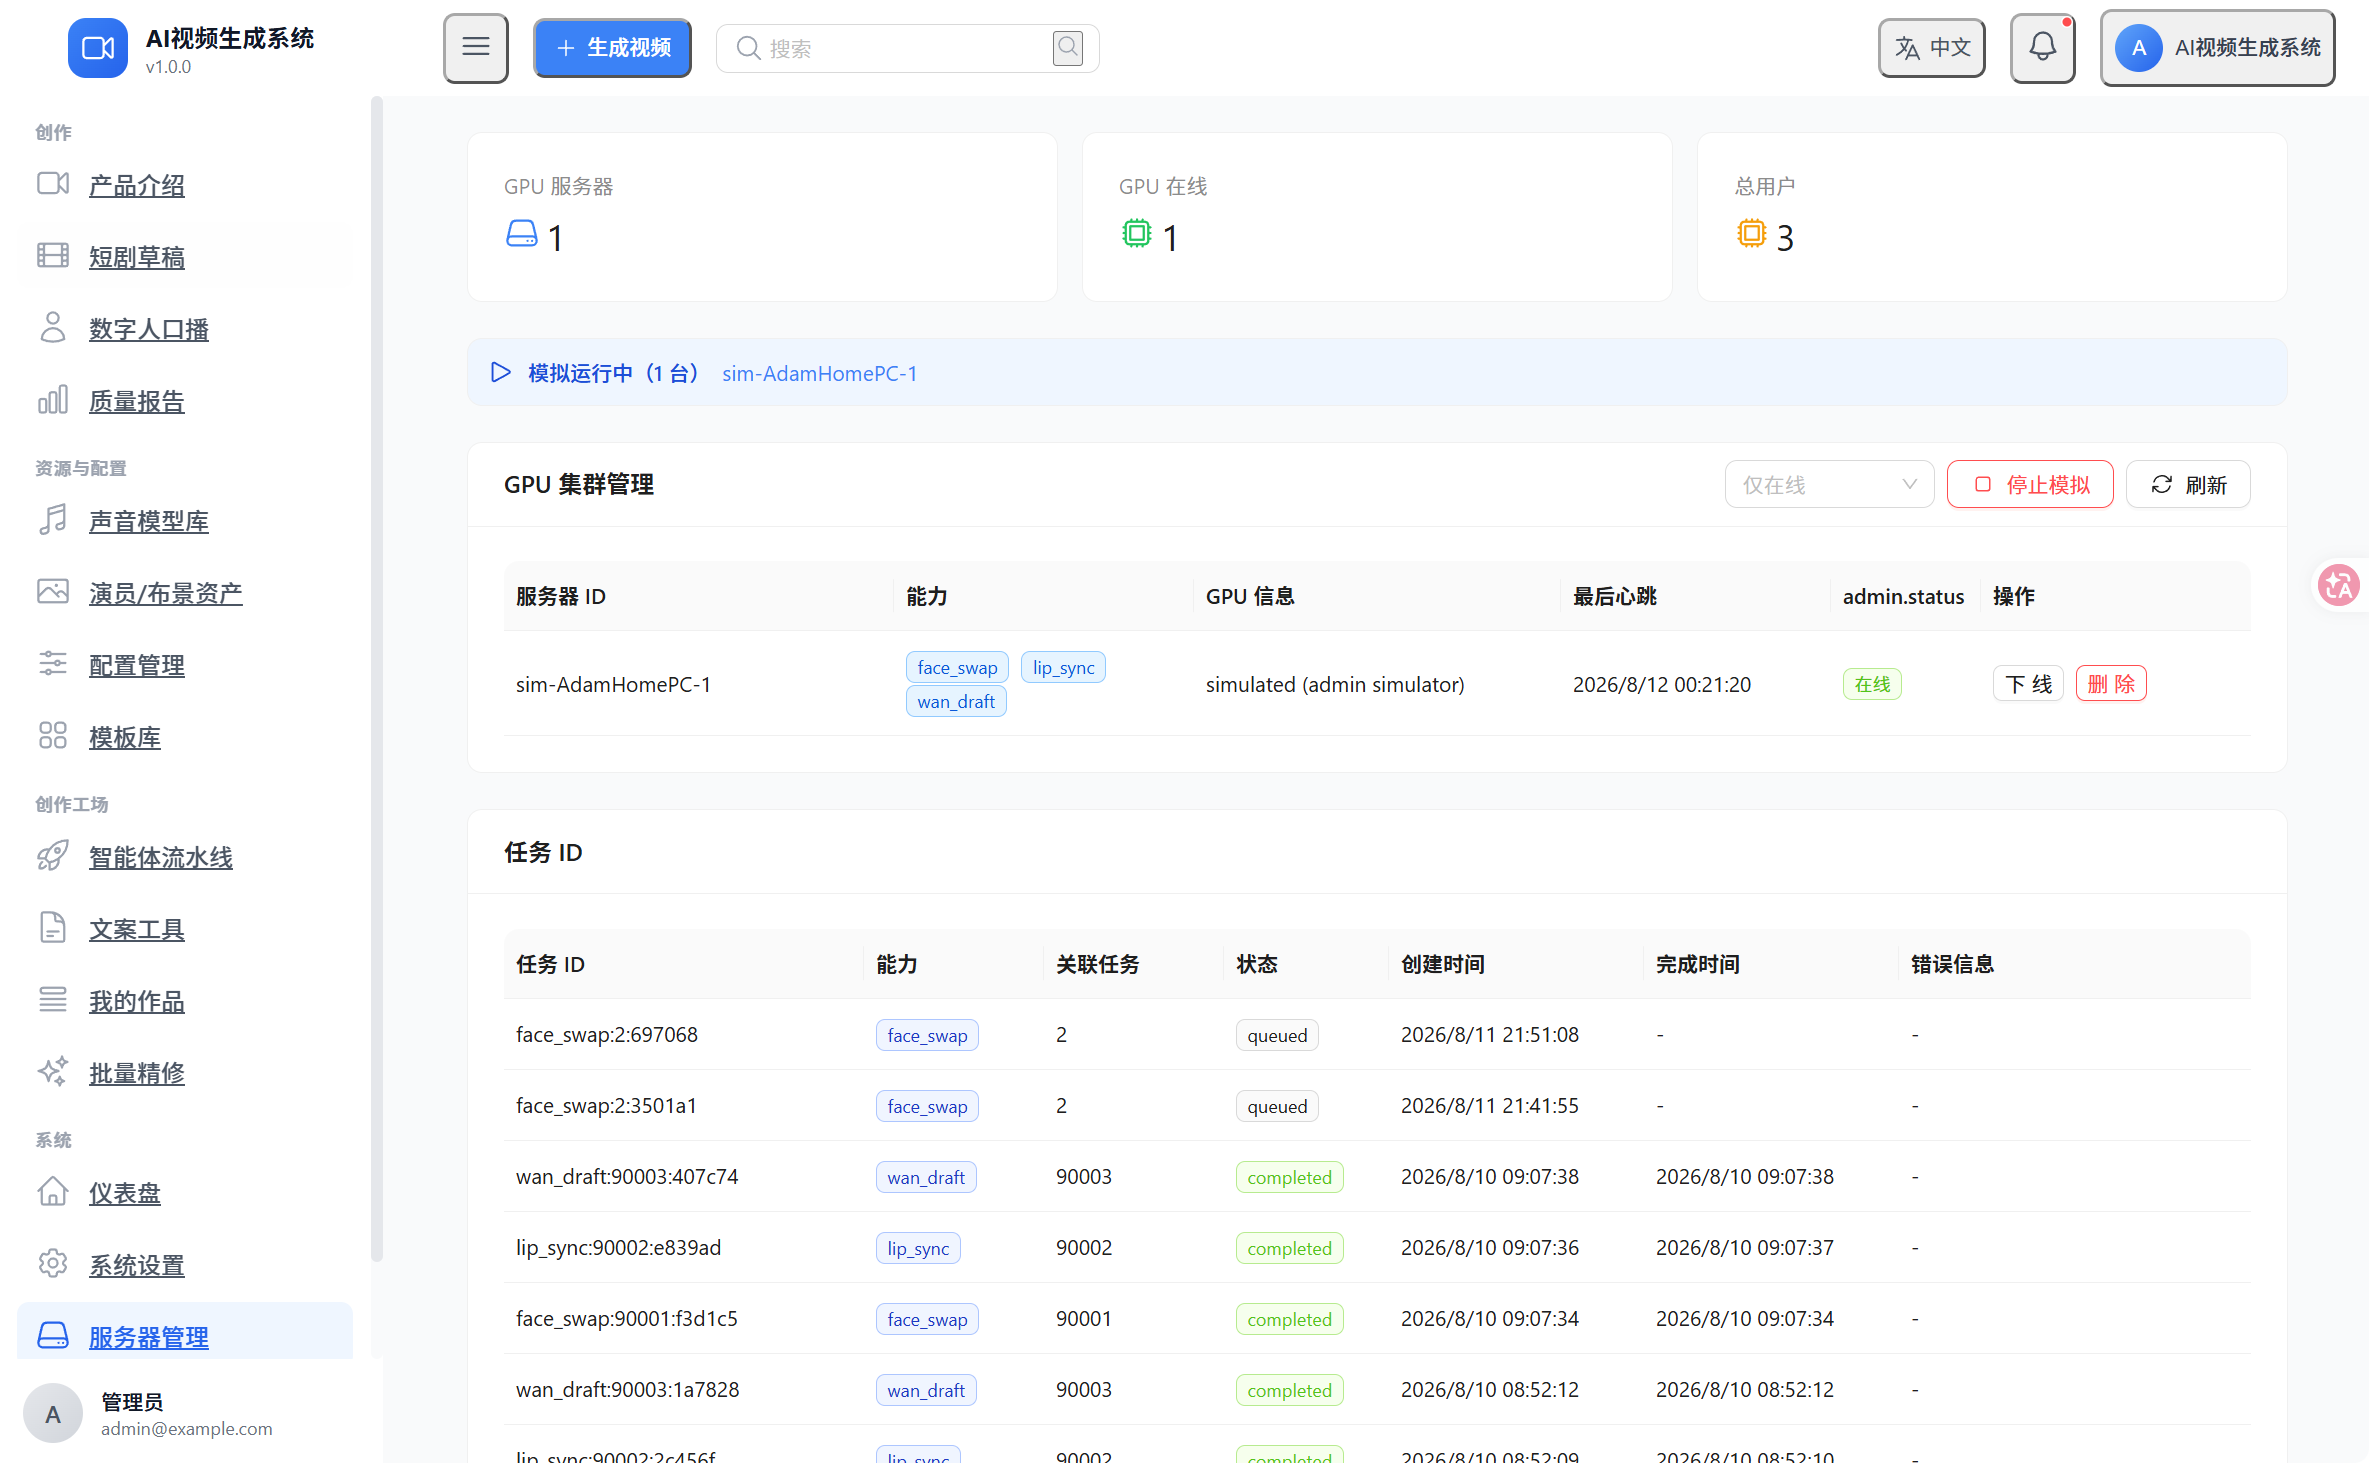This screenshot has width=2369, height=1463.
Task: Select task row face_swap:90001:f3d1c5
Action: point(1377,1319)
